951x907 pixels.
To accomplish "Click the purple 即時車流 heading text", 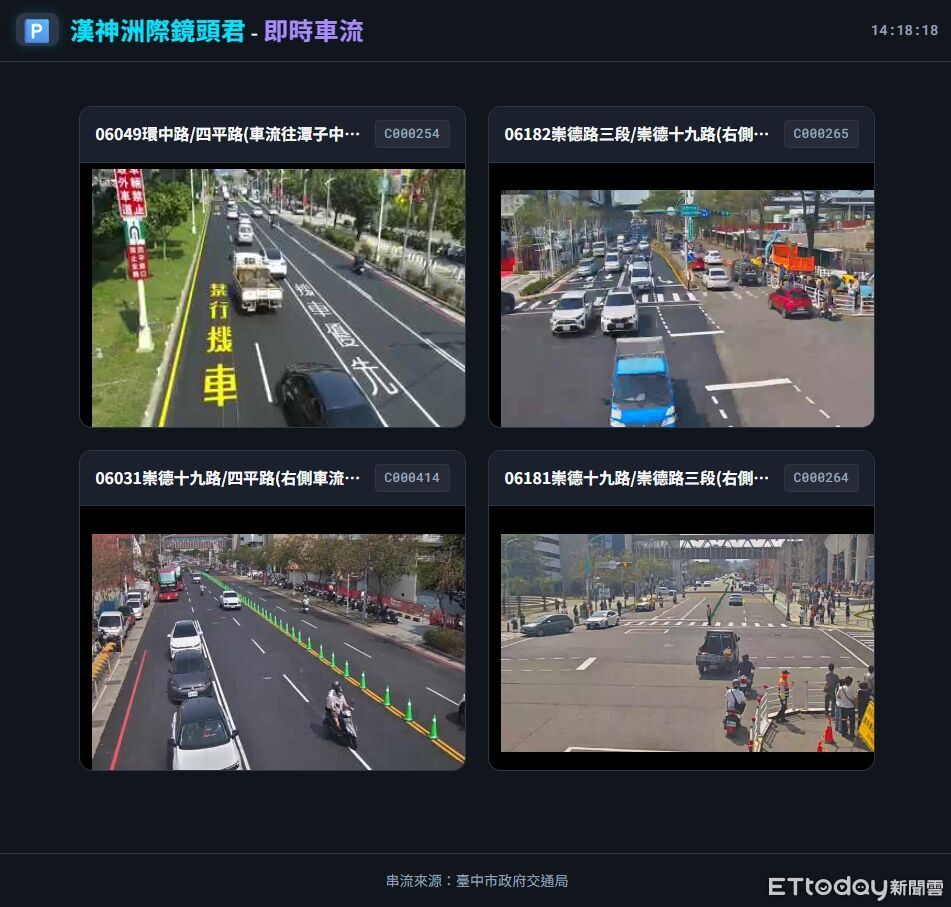I will click(x=313, y=31).
